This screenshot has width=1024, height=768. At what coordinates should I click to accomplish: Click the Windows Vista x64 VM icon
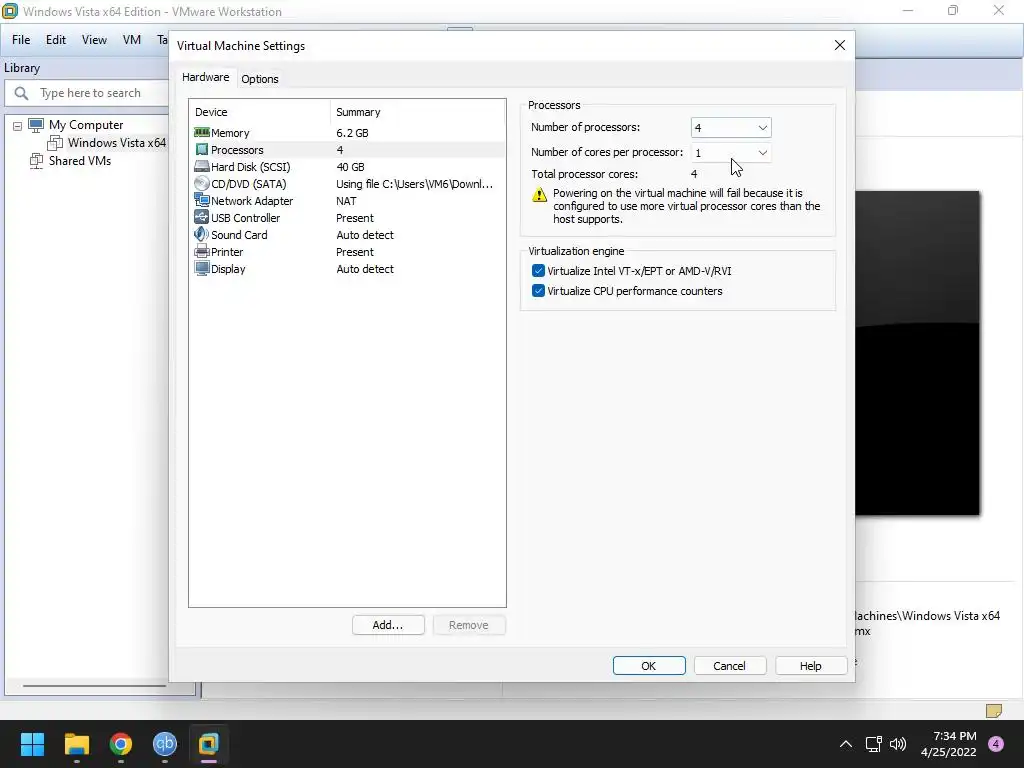coord(56,142)
